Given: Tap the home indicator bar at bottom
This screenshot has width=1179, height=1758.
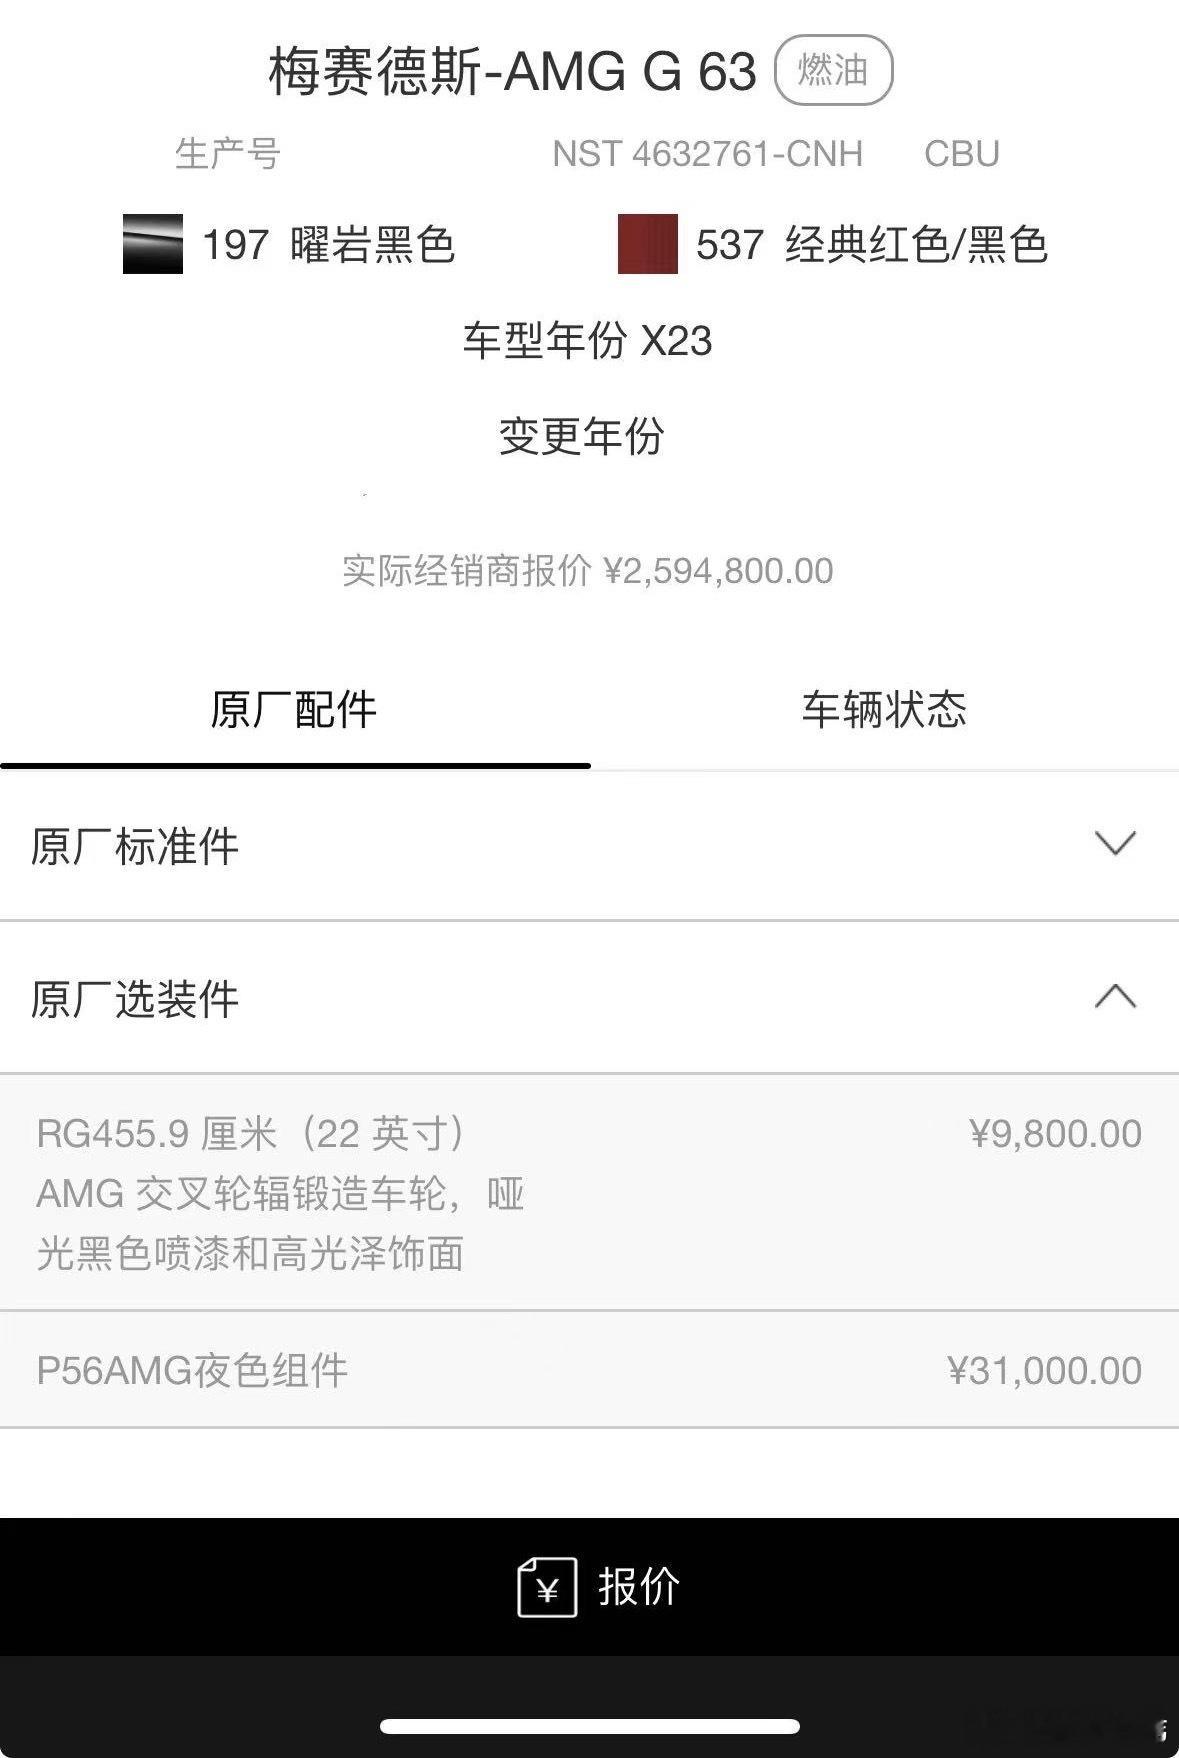Looking at the screenshot, I should 590,1726.
